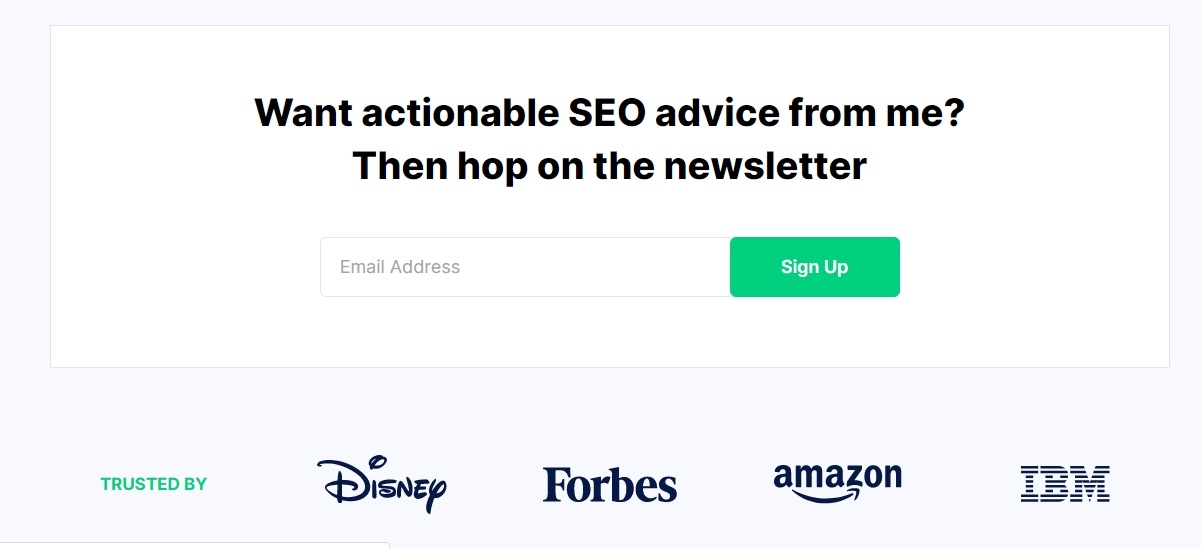Click the word newsletter in the heading
The width and height of the screenshot is (1201, 549).
765,166
